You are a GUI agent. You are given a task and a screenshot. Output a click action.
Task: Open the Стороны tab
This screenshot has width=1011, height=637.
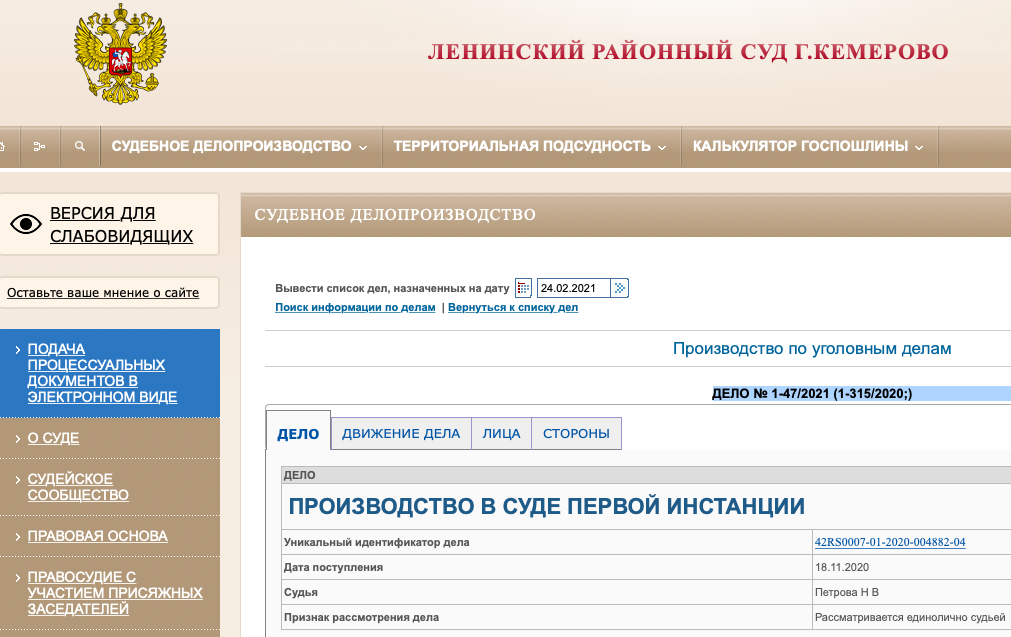(x=576, y=433)
